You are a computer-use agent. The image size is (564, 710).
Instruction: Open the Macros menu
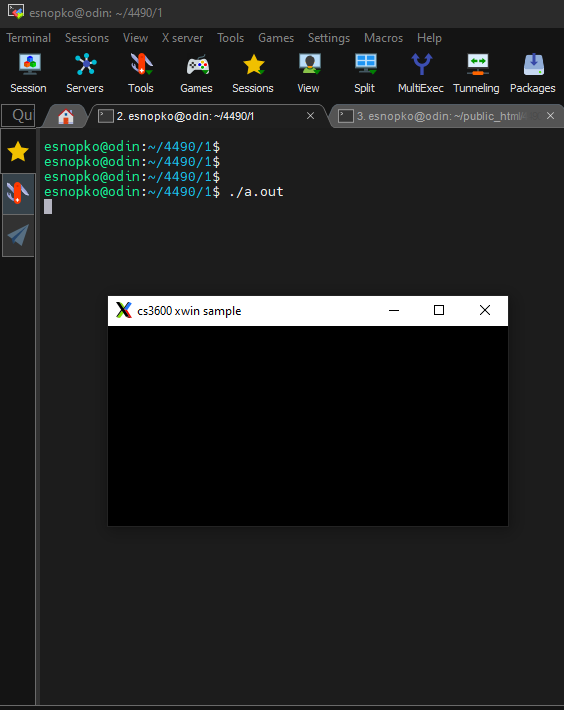[x=383, y=38]
